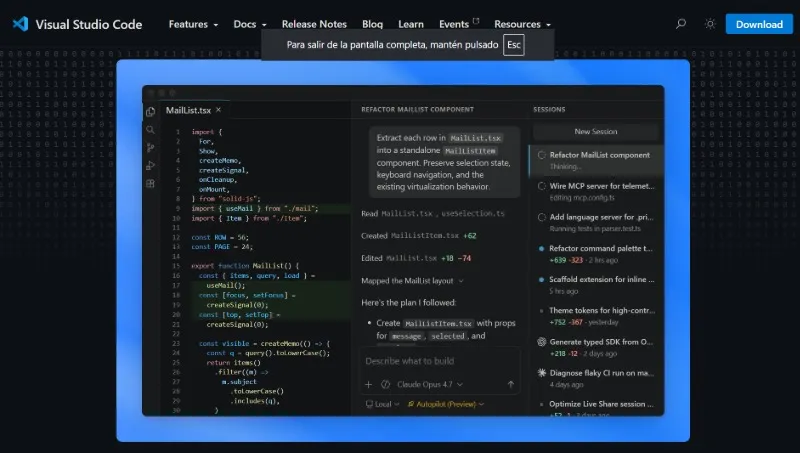Viewport: 800px width, 453px height.
Task: Click blue dot beside Scaffold extension session
Action: coord(541,280)
